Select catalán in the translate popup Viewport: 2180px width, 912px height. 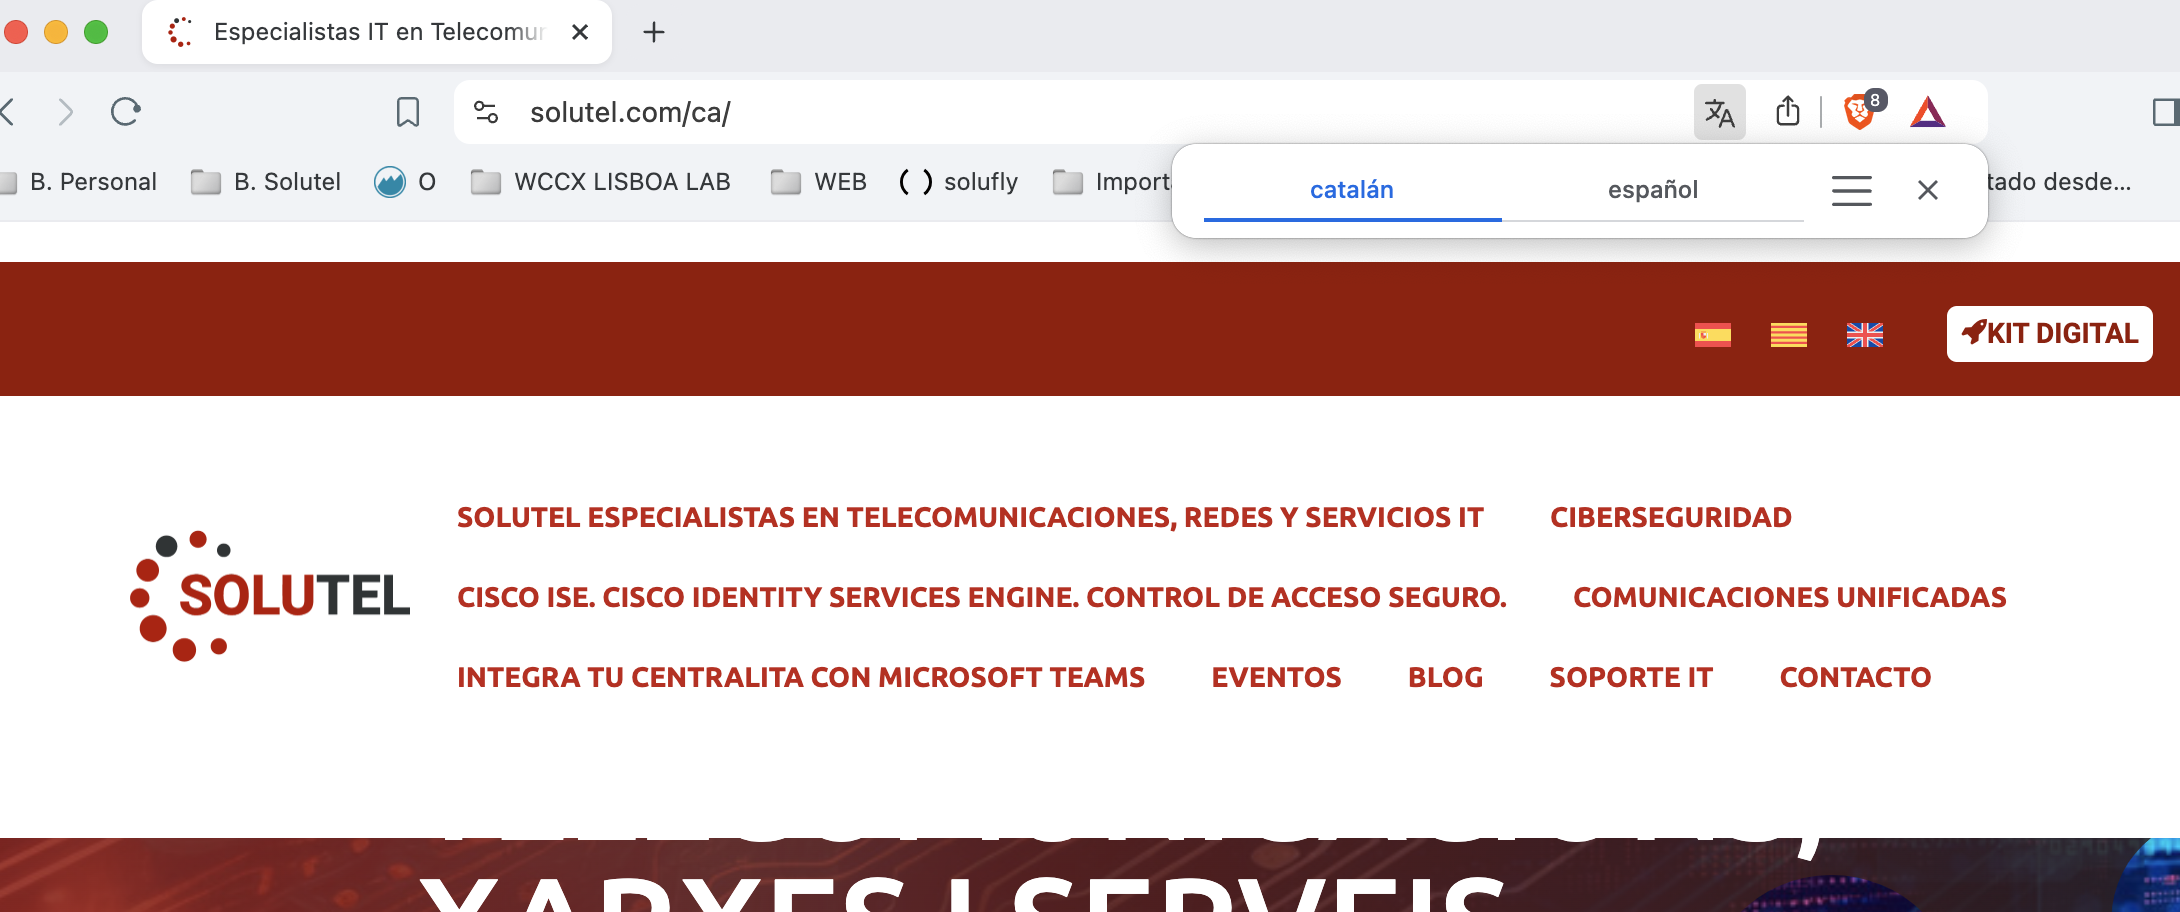pyautogui.click(x=1352, y=190)
